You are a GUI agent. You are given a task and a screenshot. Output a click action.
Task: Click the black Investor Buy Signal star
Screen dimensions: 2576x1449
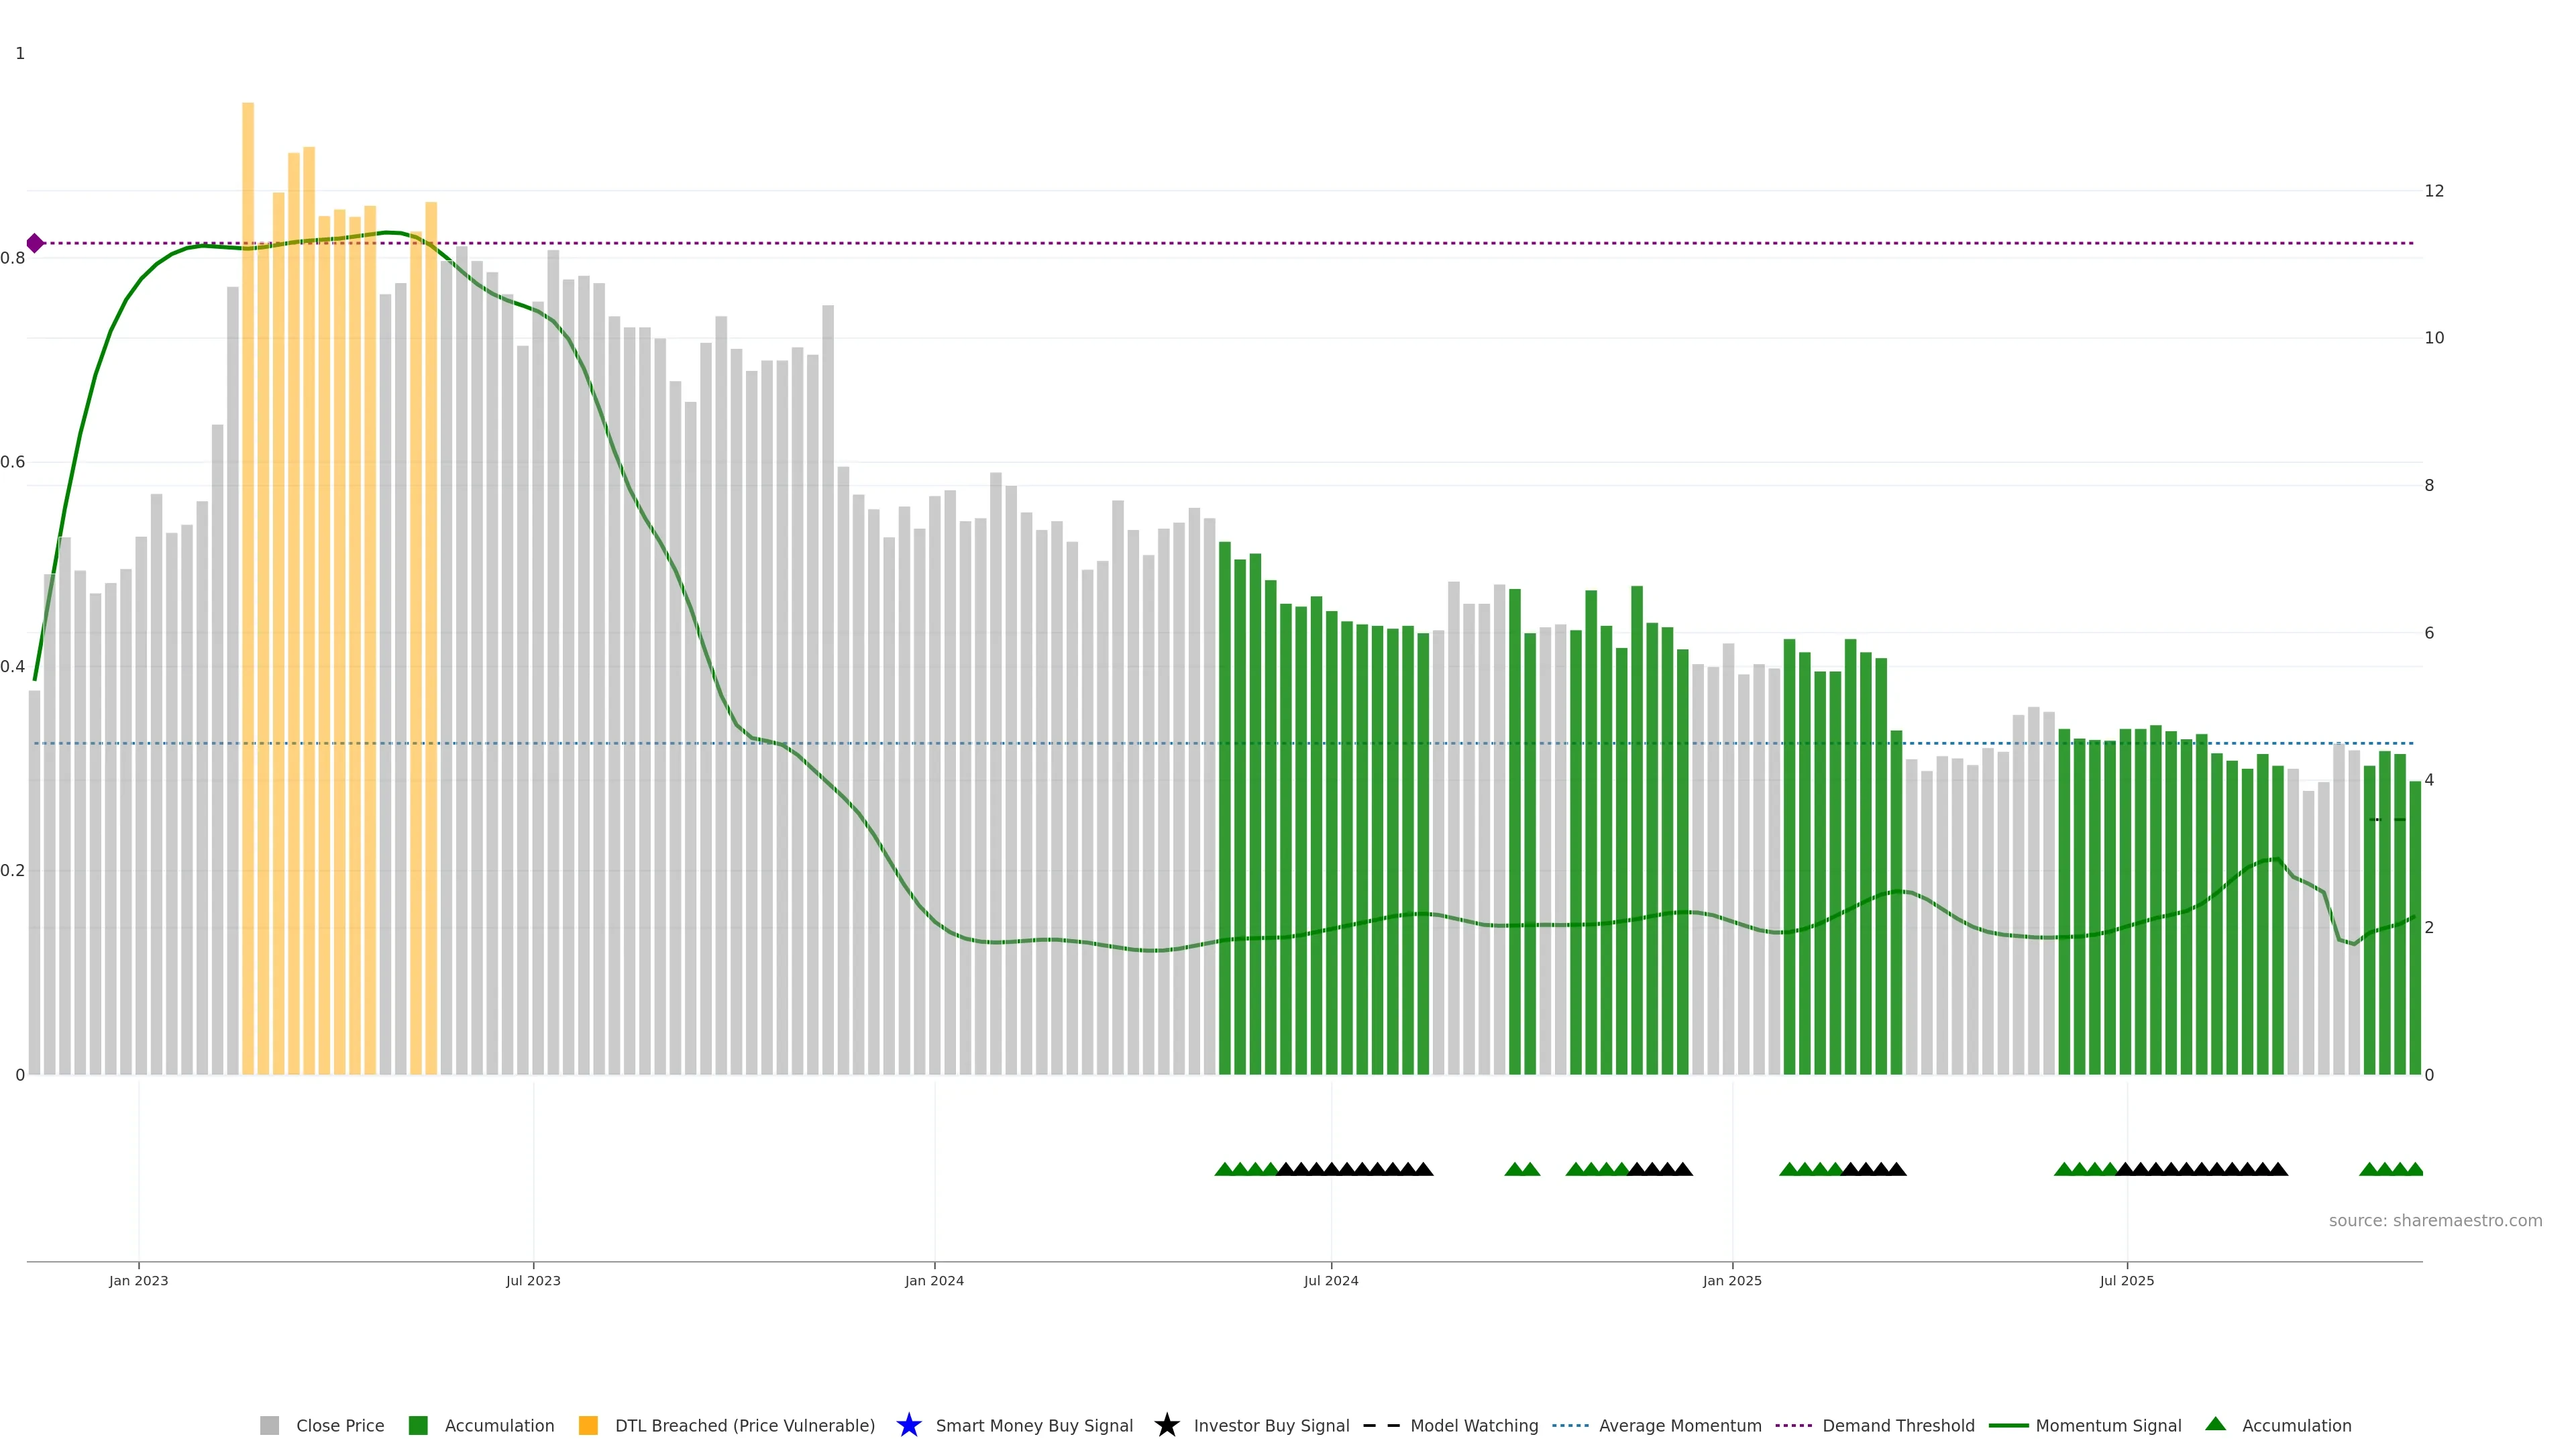pyautogui.click(x=1166, y=1425)
